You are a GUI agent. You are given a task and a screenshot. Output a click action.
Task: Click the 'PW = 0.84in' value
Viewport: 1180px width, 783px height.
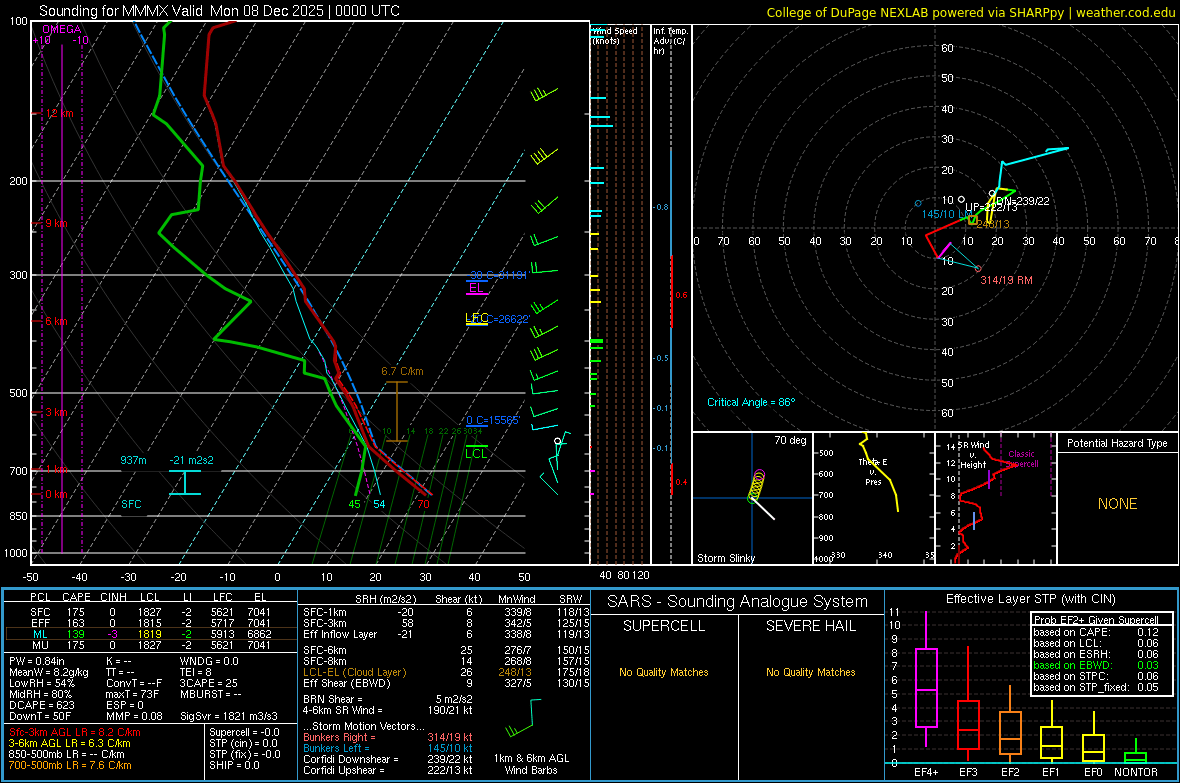click(37, 661)
